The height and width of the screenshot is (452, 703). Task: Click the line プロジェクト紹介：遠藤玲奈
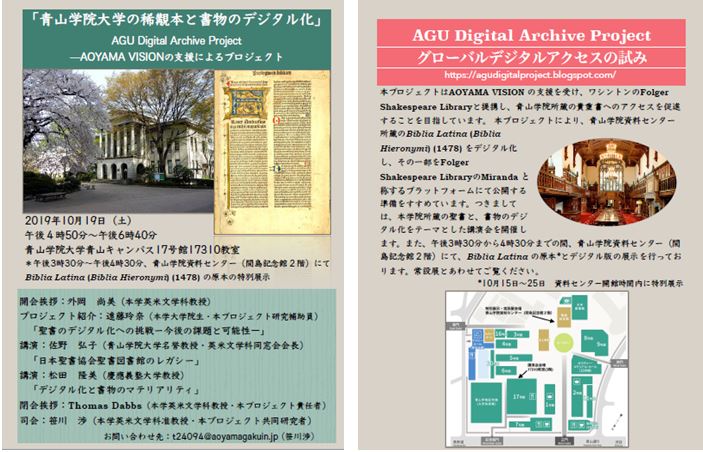pyautogui.click(x=169, y=316)
